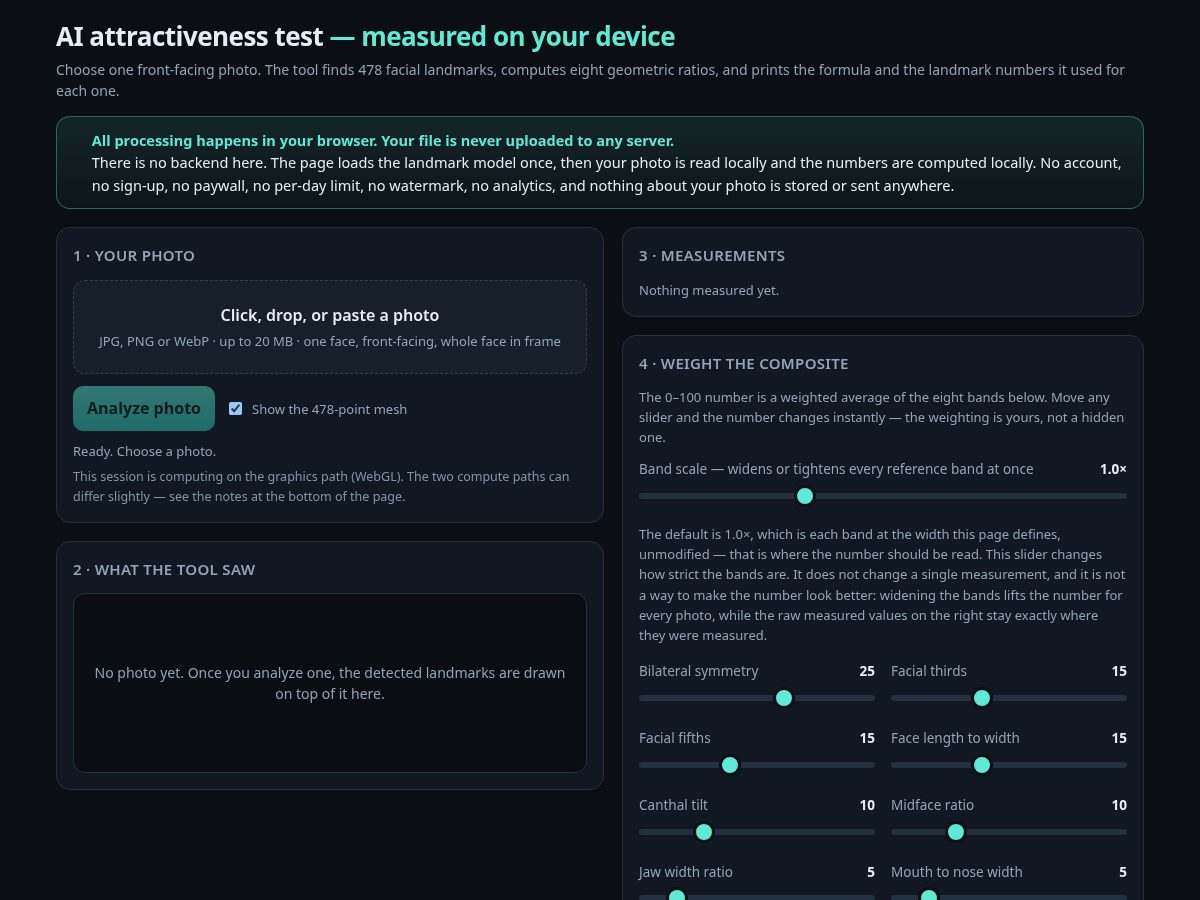Image resolution: width=1200 pixels, height=900 pixels.
Task: Adjust the Face length to width slider
Action: click(1009, 765)
